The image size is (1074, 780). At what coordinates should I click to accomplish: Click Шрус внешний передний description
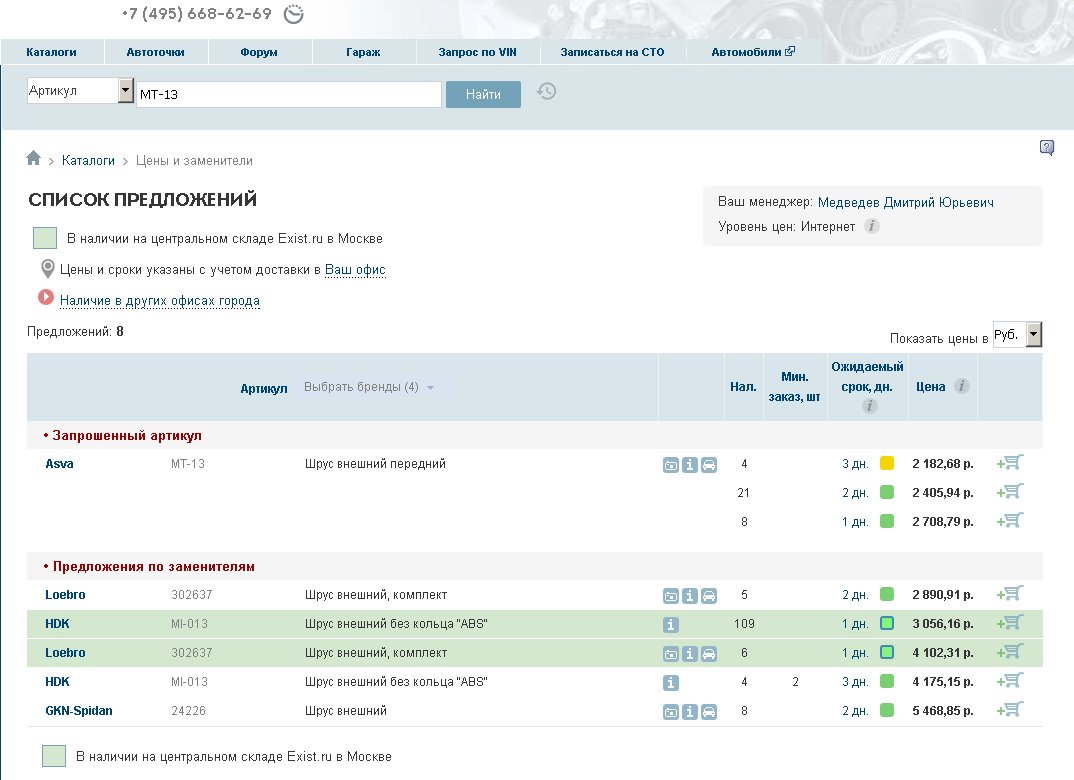[x=375, y=464]
